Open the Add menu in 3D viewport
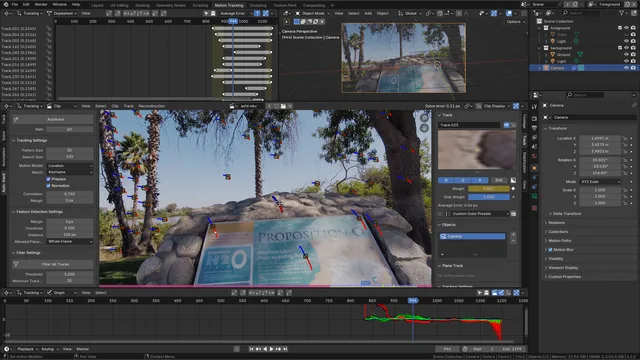This screenshot has height=360, width=640. (x=368, y=13)
